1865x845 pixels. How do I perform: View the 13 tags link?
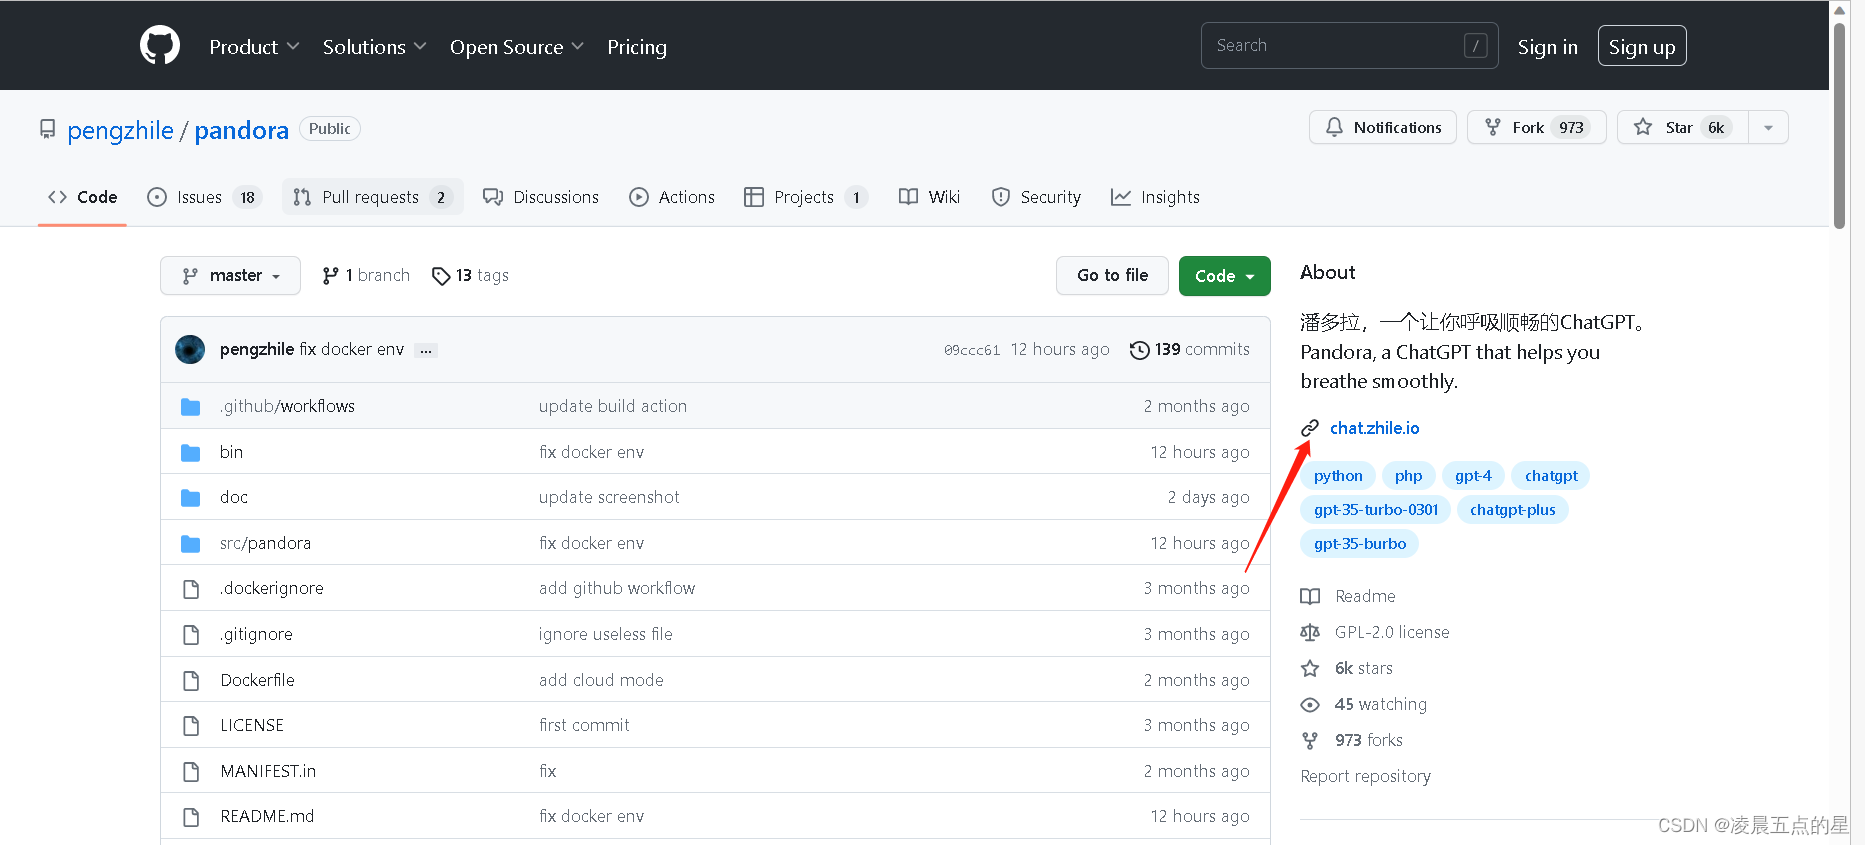point(470,275)
